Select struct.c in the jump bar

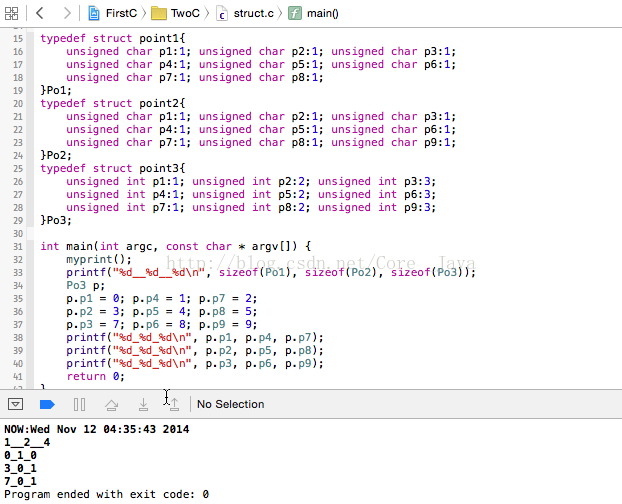(253, 13)
